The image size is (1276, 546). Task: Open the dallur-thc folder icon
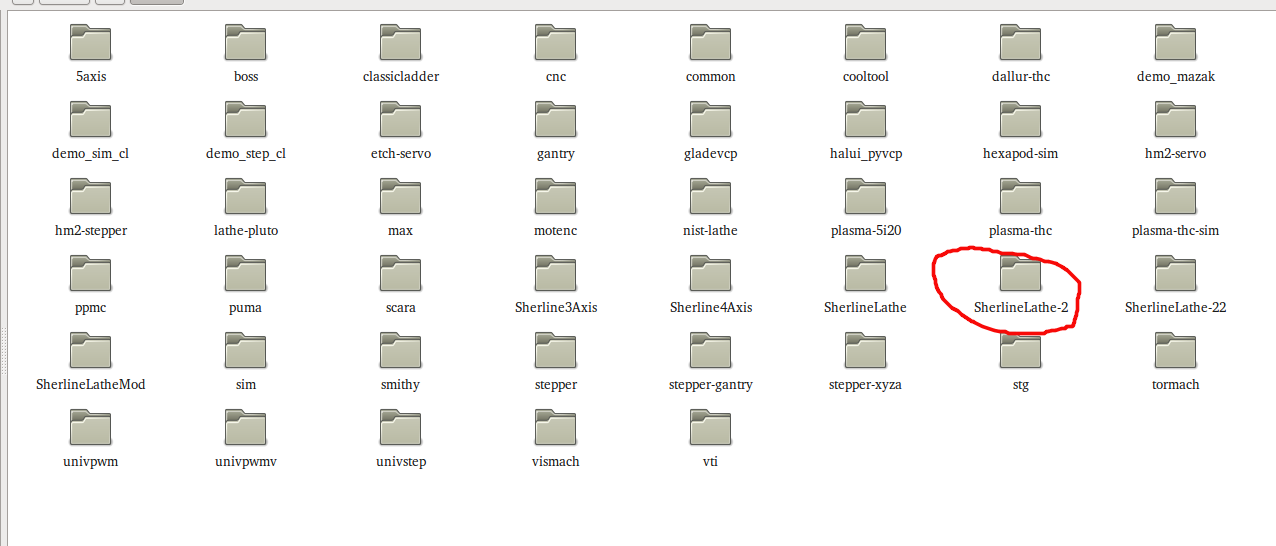[x=1020, y=42]
